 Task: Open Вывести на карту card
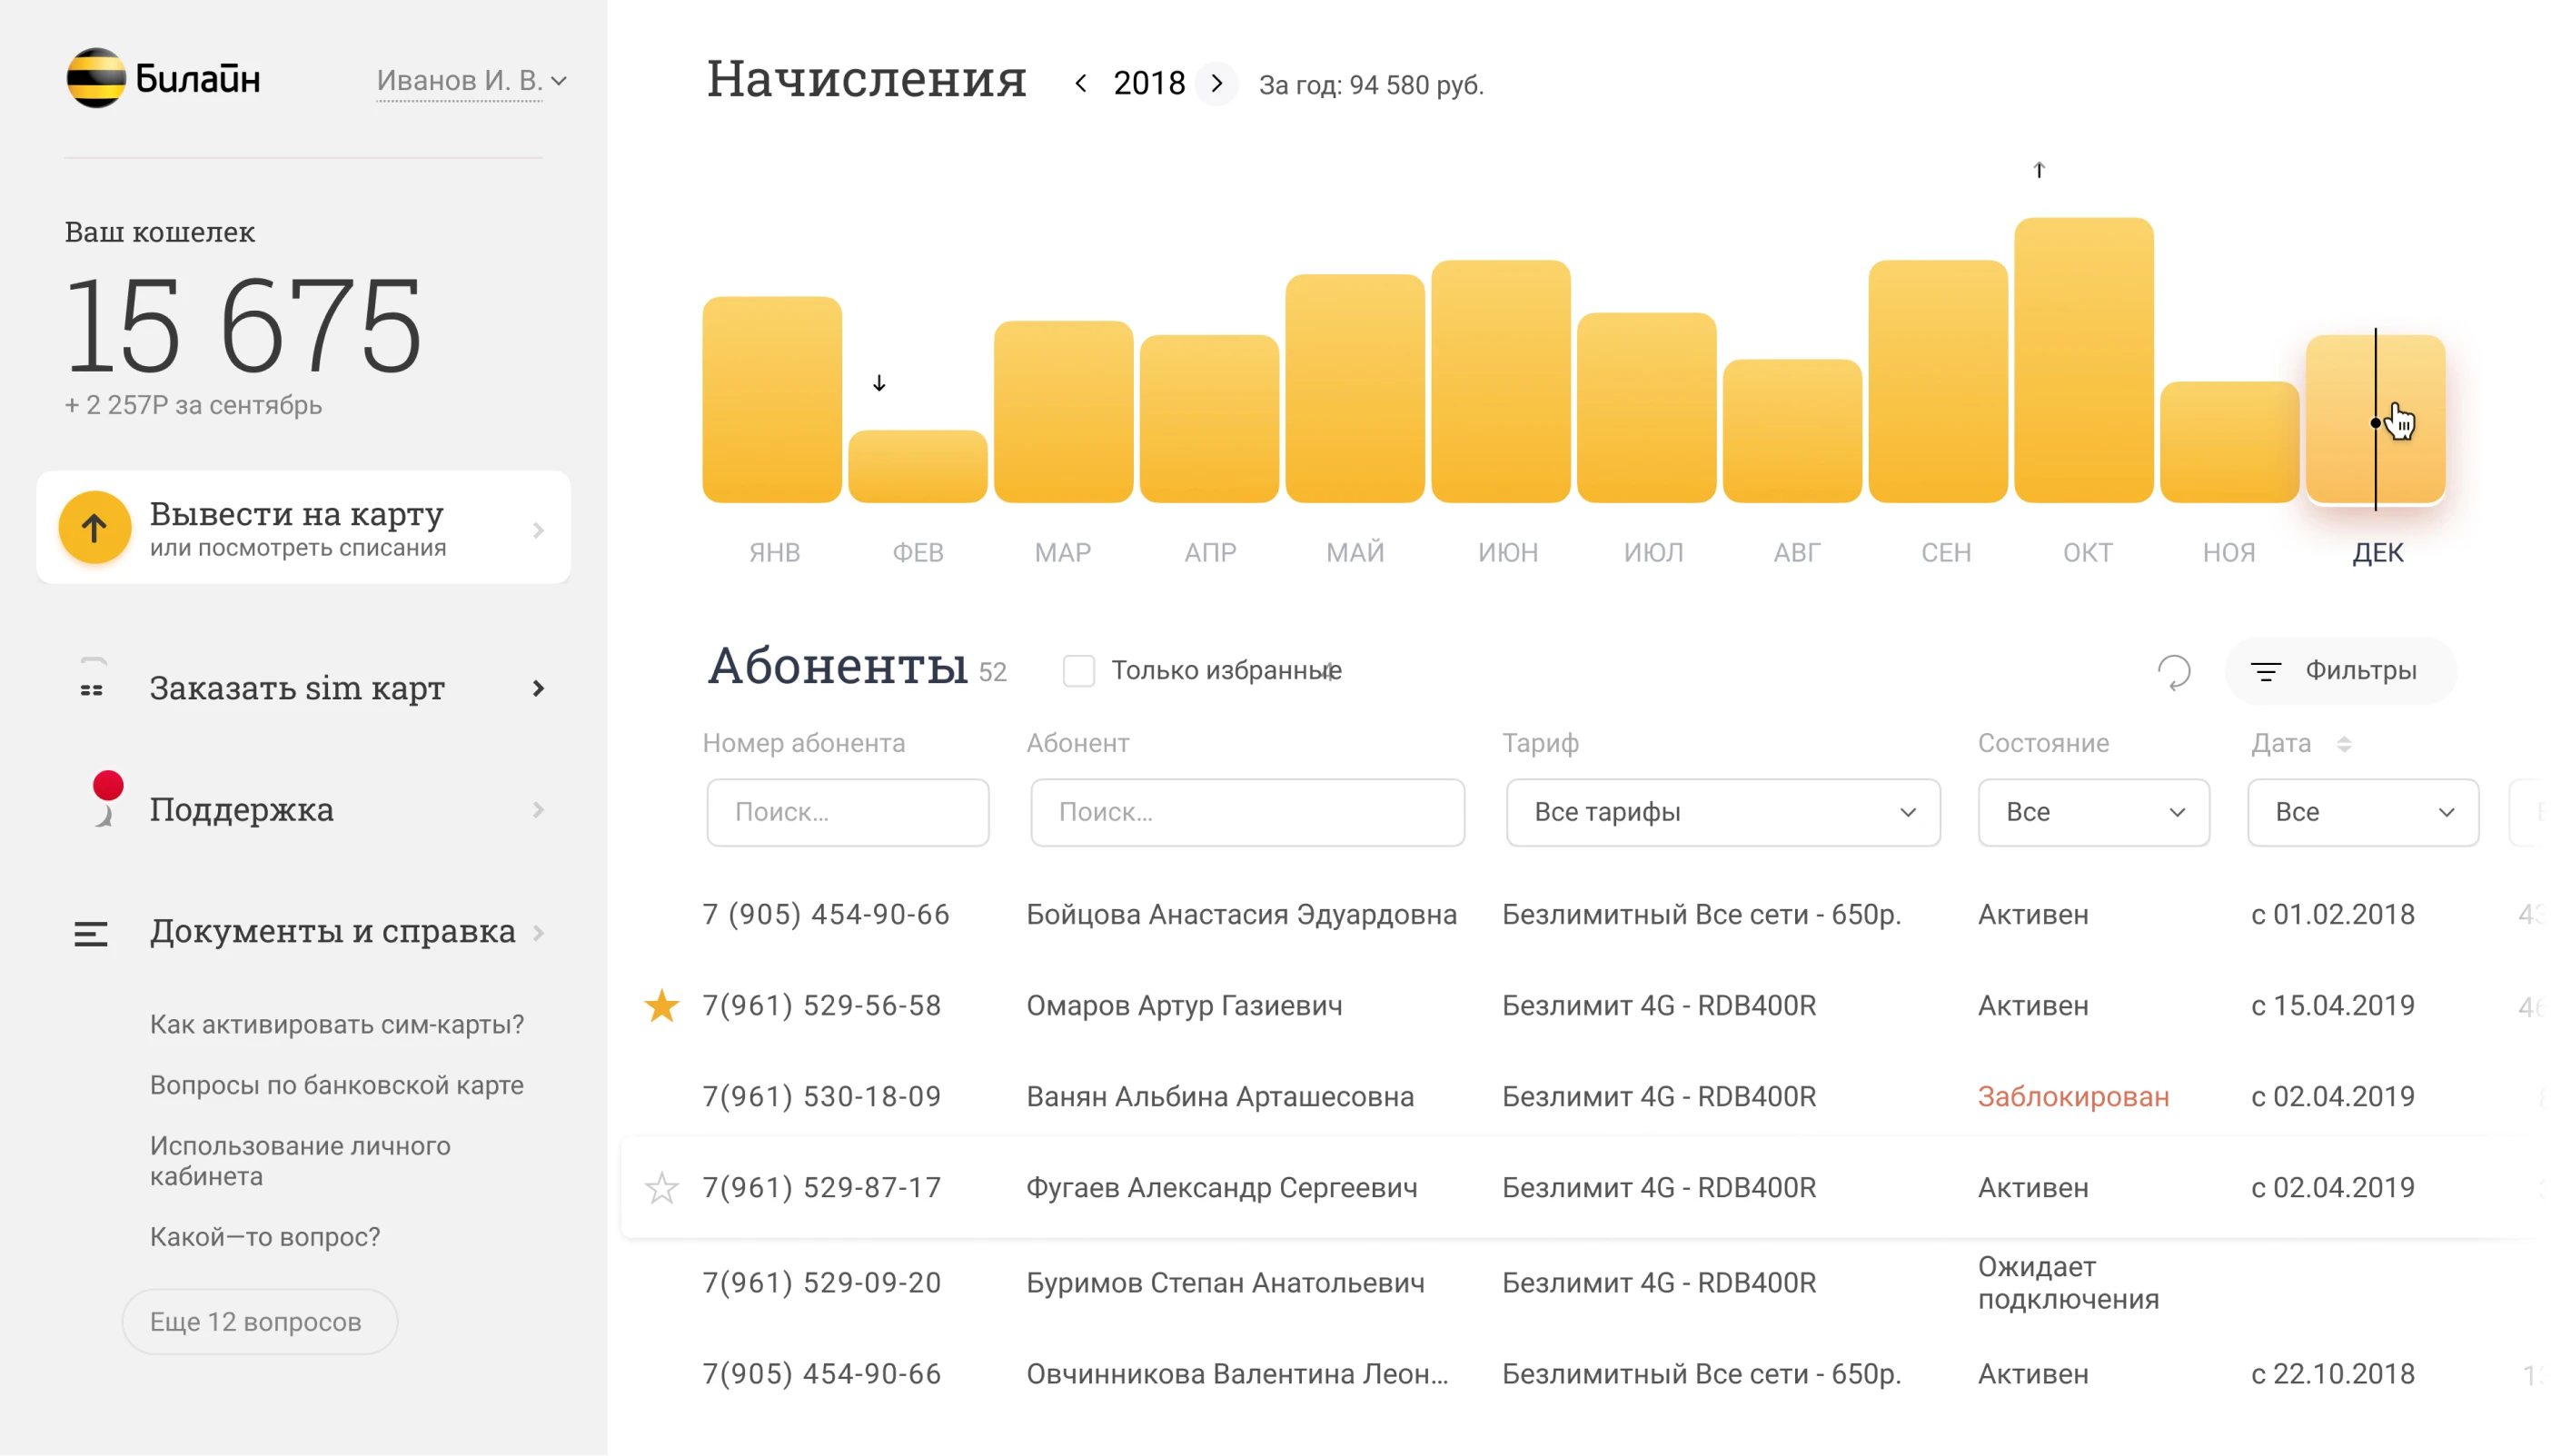click(303, 527)
